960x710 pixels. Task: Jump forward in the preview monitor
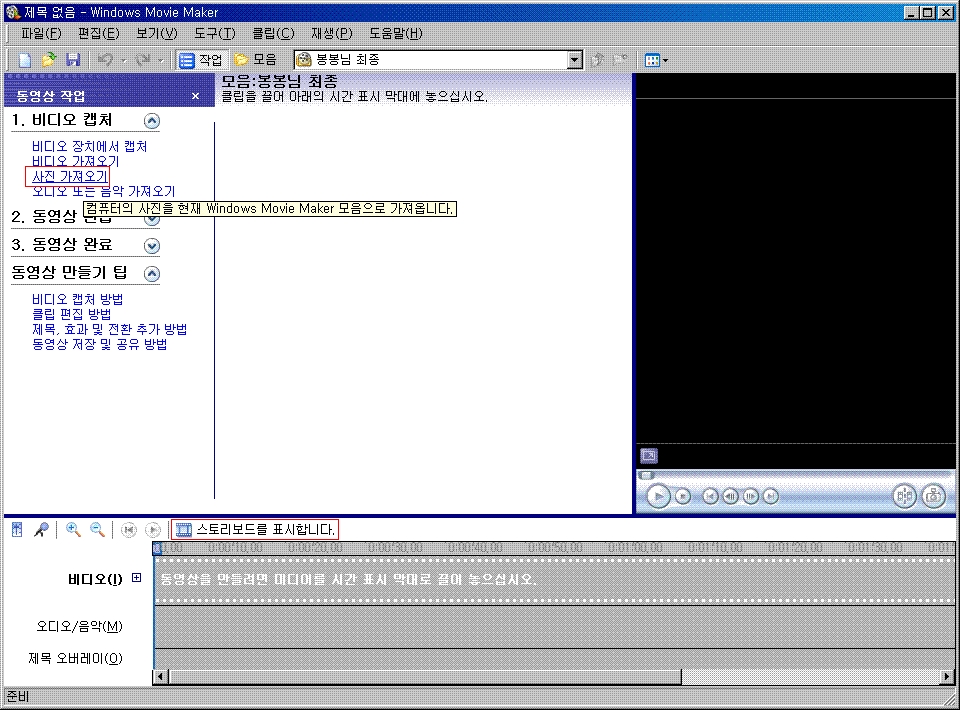tap(771, 496)
